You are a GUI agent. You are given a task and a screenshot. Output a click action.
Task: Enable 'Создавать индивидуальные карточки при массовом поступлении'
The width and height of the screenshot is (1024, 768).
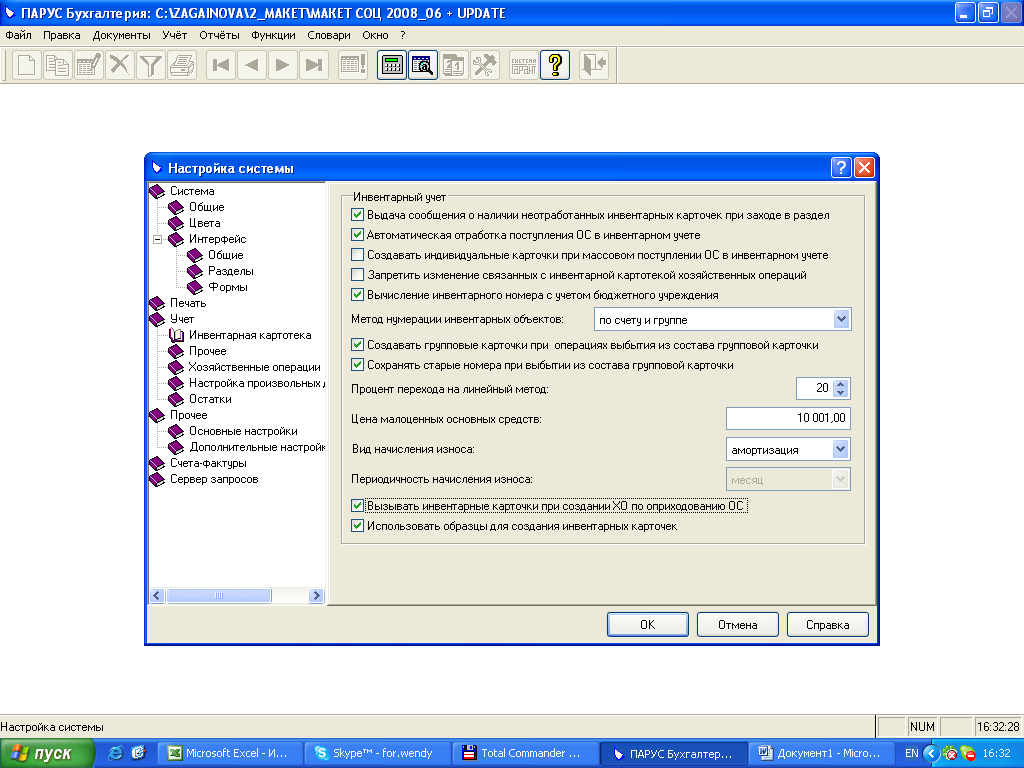pyautogui.click(x=357, y=255)
